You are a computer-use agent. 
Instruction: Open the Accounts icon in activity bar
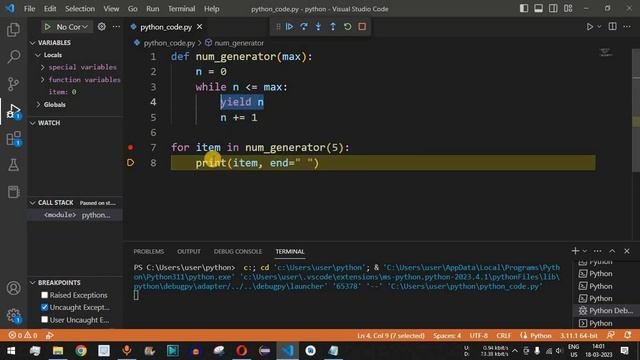[13, 288]
